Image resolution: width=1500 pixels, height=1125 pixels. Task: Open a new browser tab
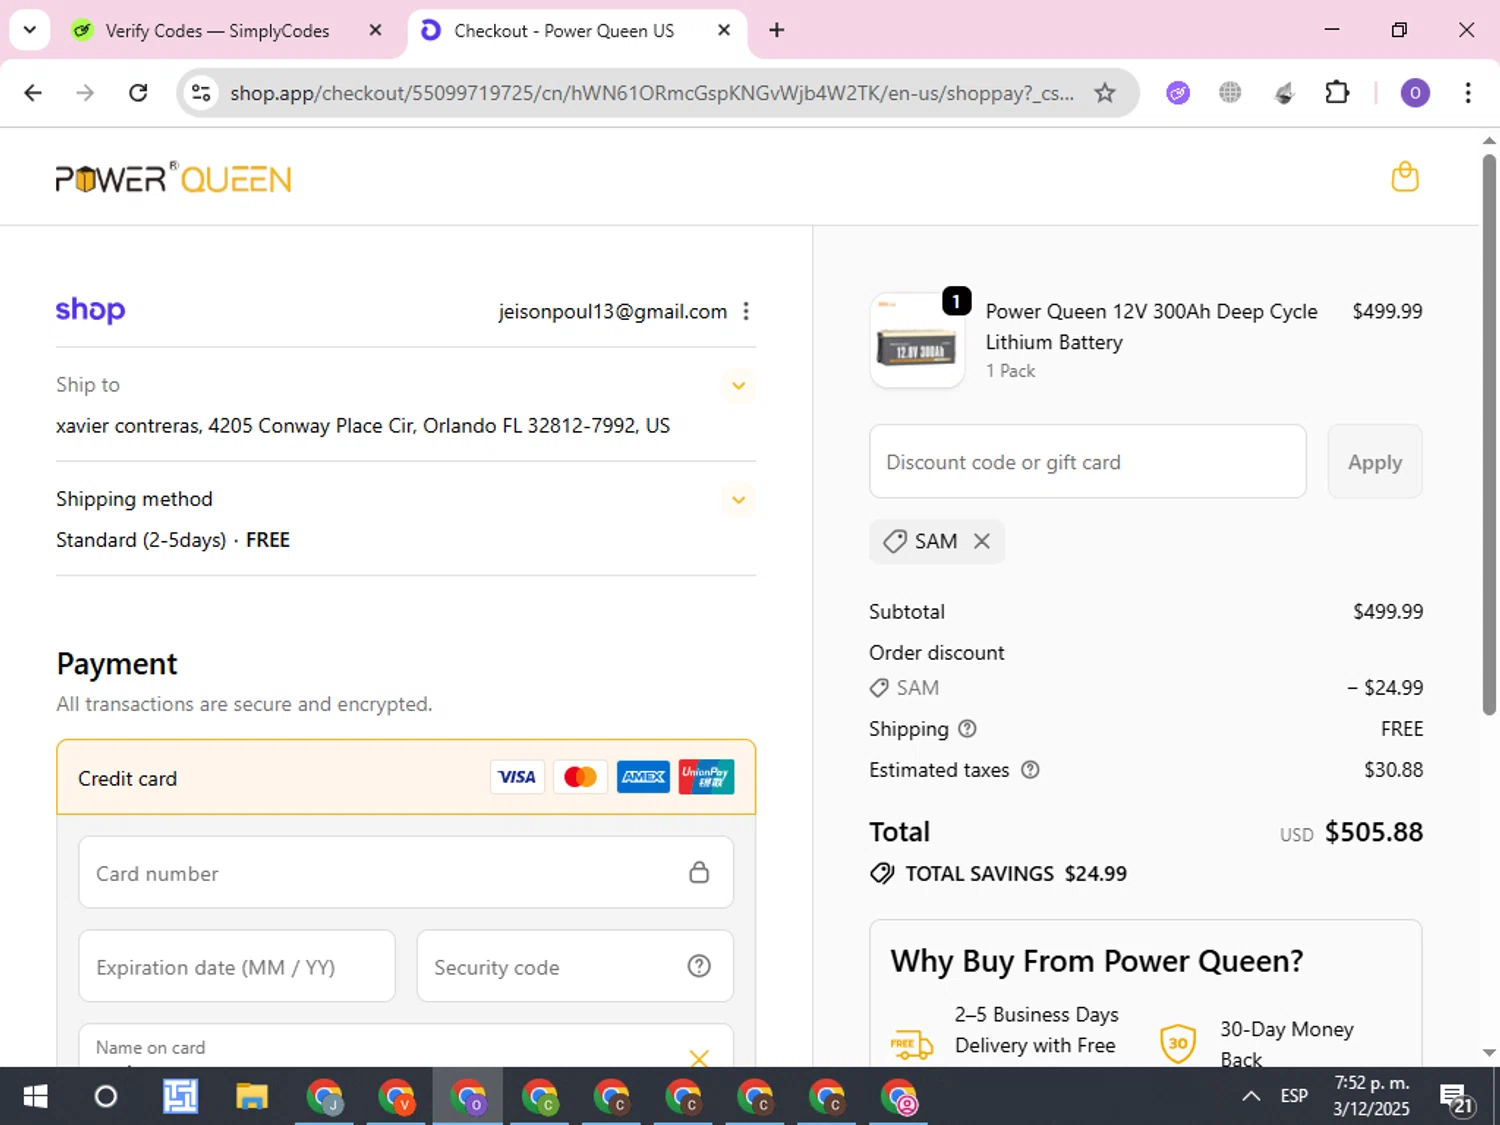coord(776,30)
